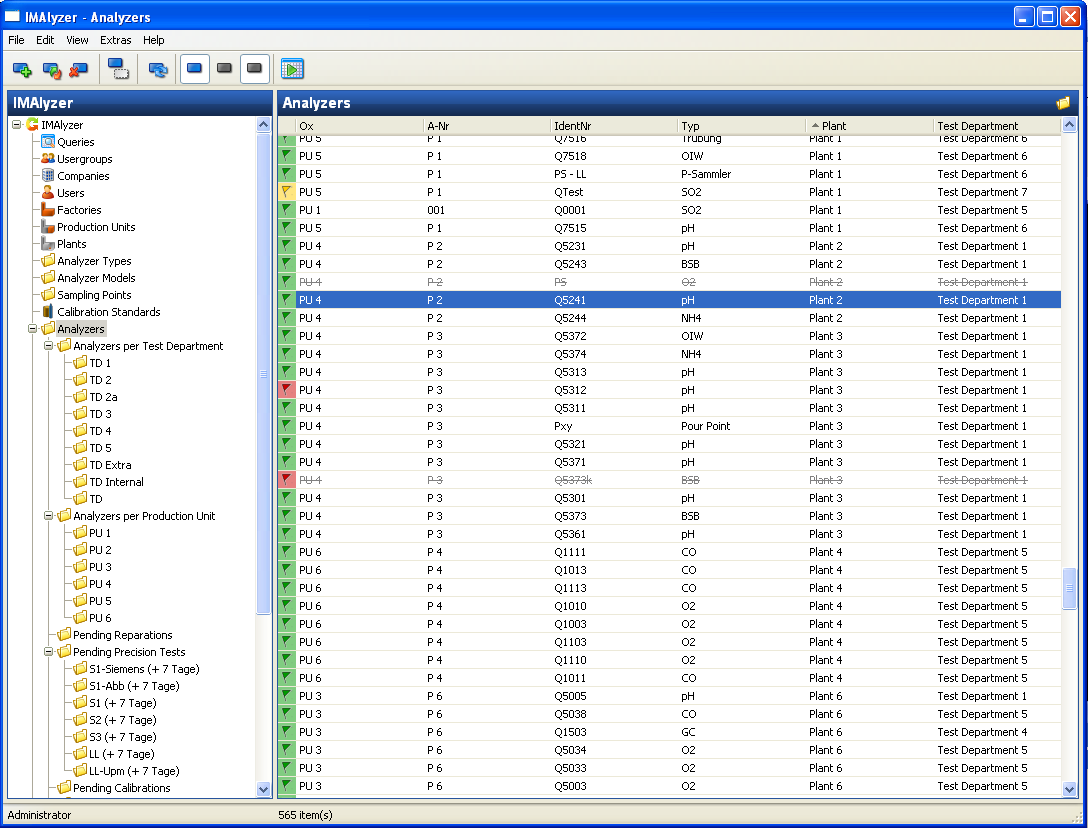
Task: Click the Companies building icon in tree
Action: [x=48, y=176]
